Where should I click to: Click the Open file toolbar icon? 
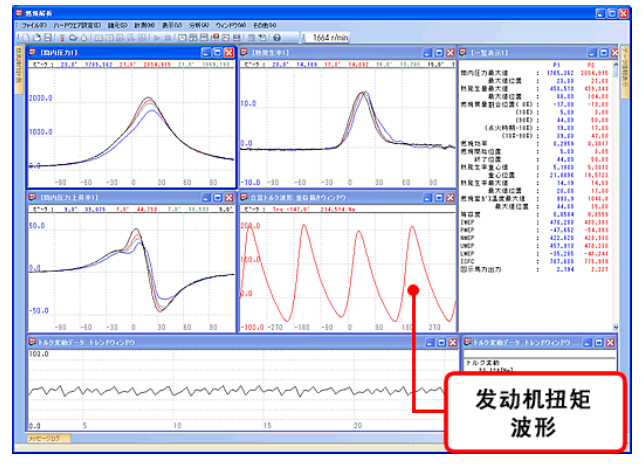(37, 38)
